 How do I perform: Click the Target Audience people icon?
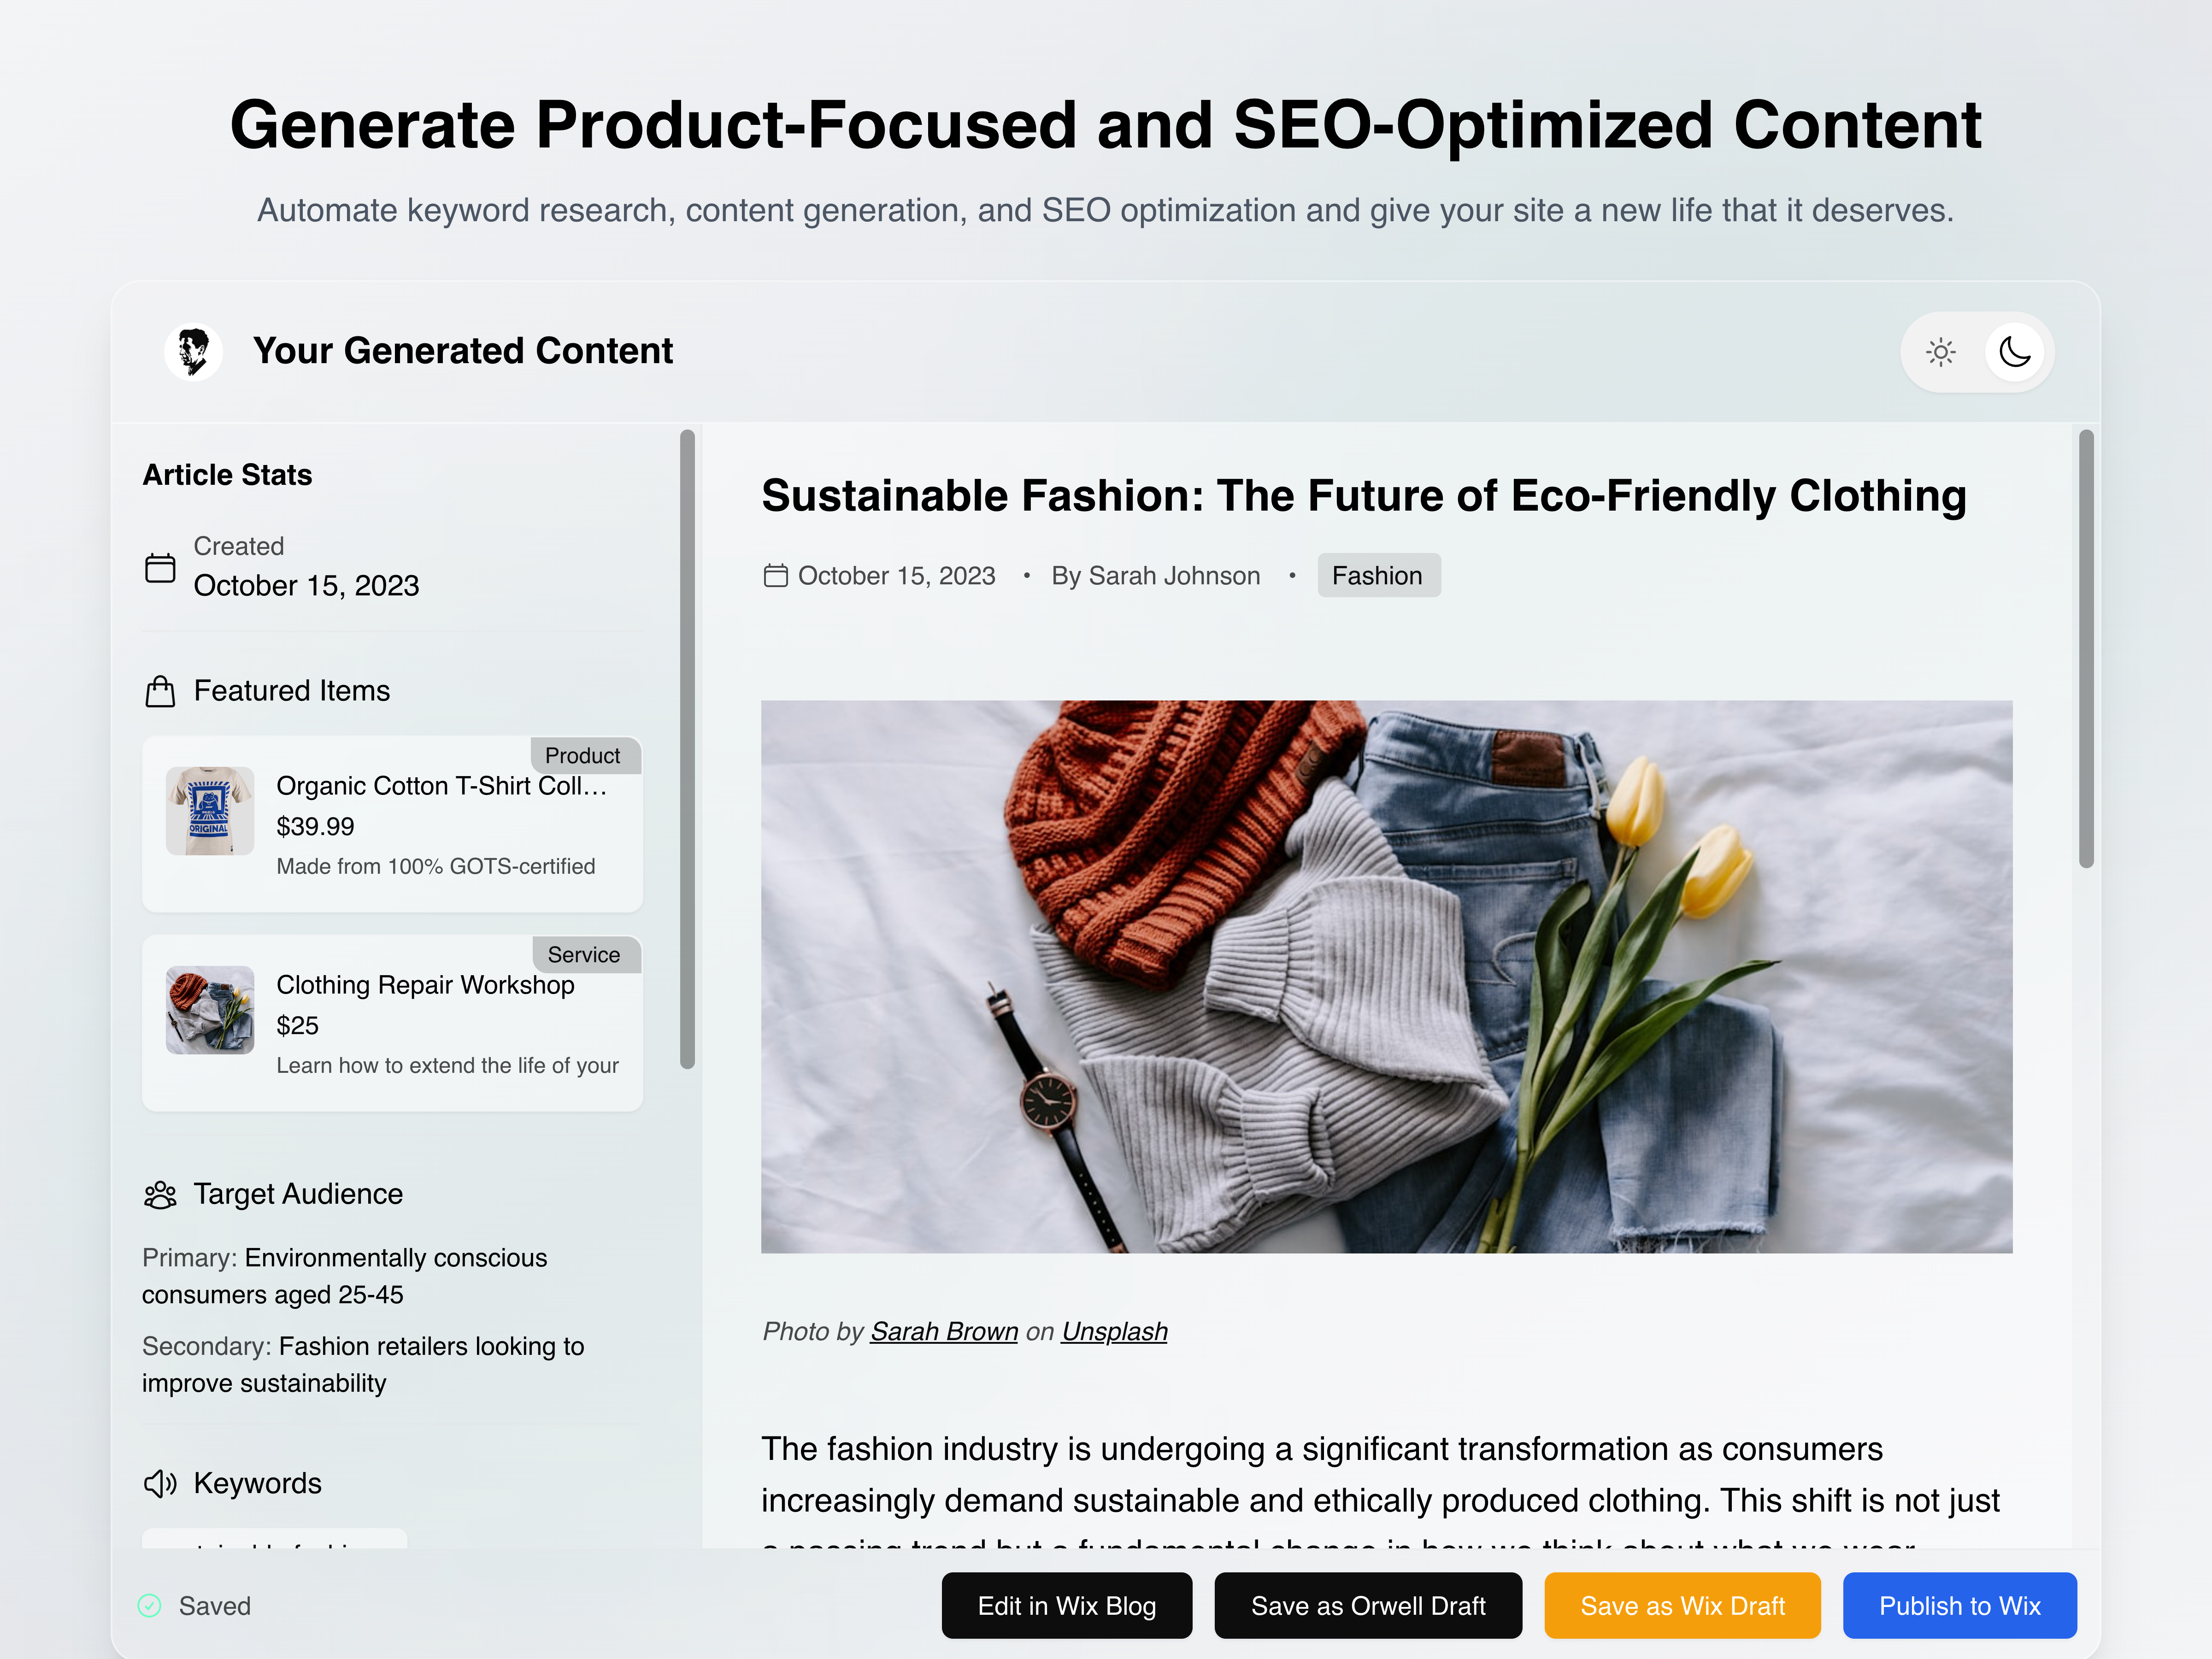coord(160,1194)
